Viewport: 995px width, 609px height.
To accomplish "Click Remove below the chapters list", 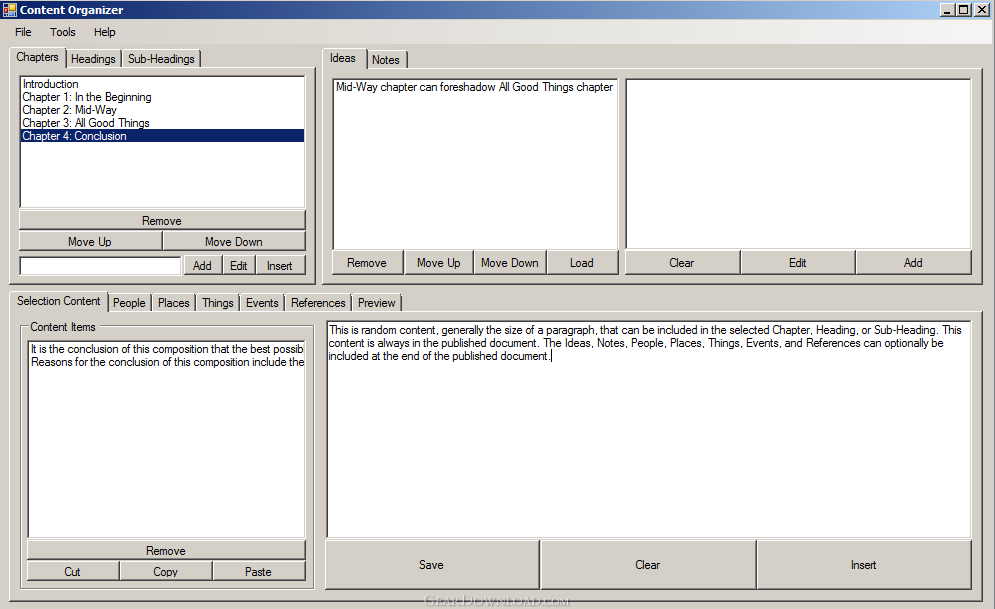I will pyautogui.click(x=162, y=221).
